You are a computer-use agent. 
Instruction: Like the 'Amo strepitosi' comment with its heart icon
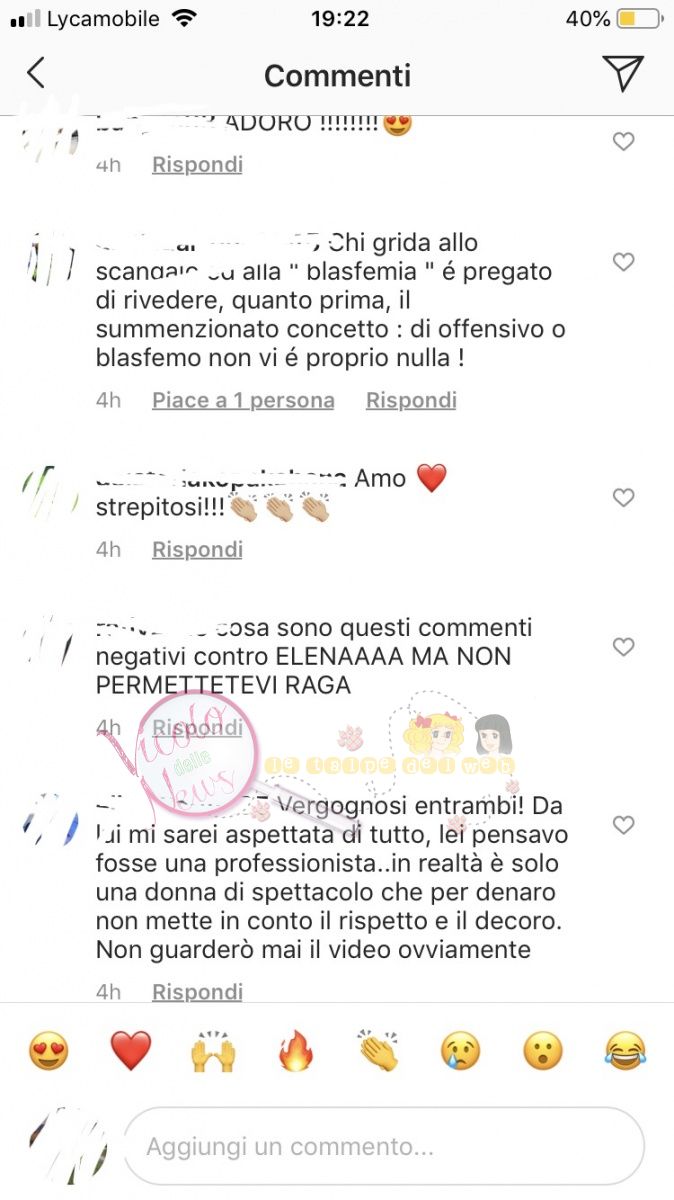(623, 497)
